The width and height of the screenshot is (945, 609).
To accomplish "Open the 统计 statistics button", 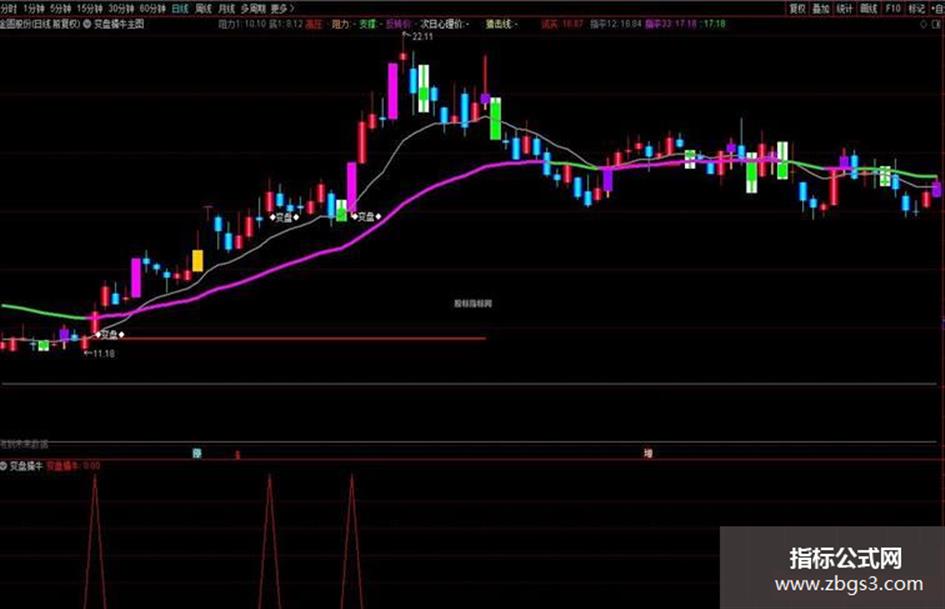I will [845, 8].
